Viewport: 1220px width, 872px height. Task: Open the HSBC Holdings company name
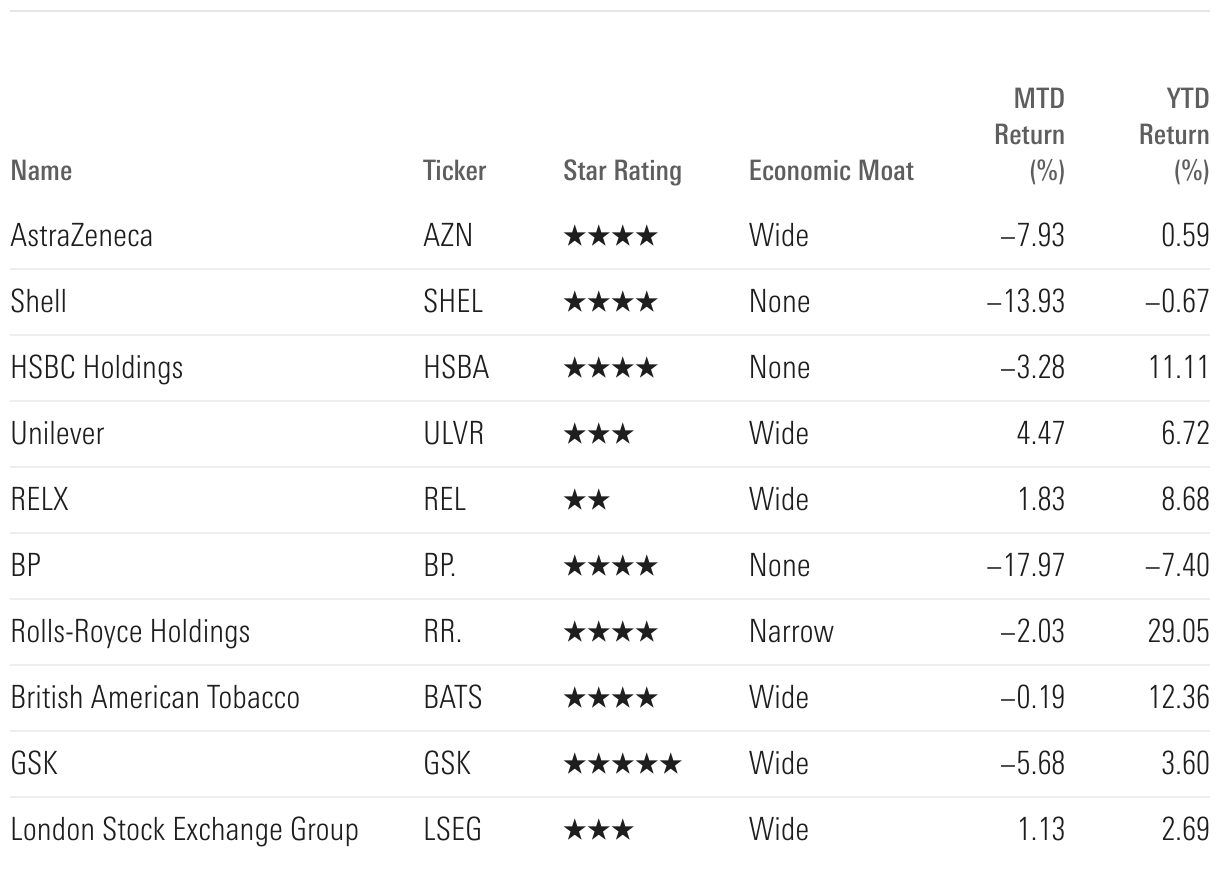(97, 368)
